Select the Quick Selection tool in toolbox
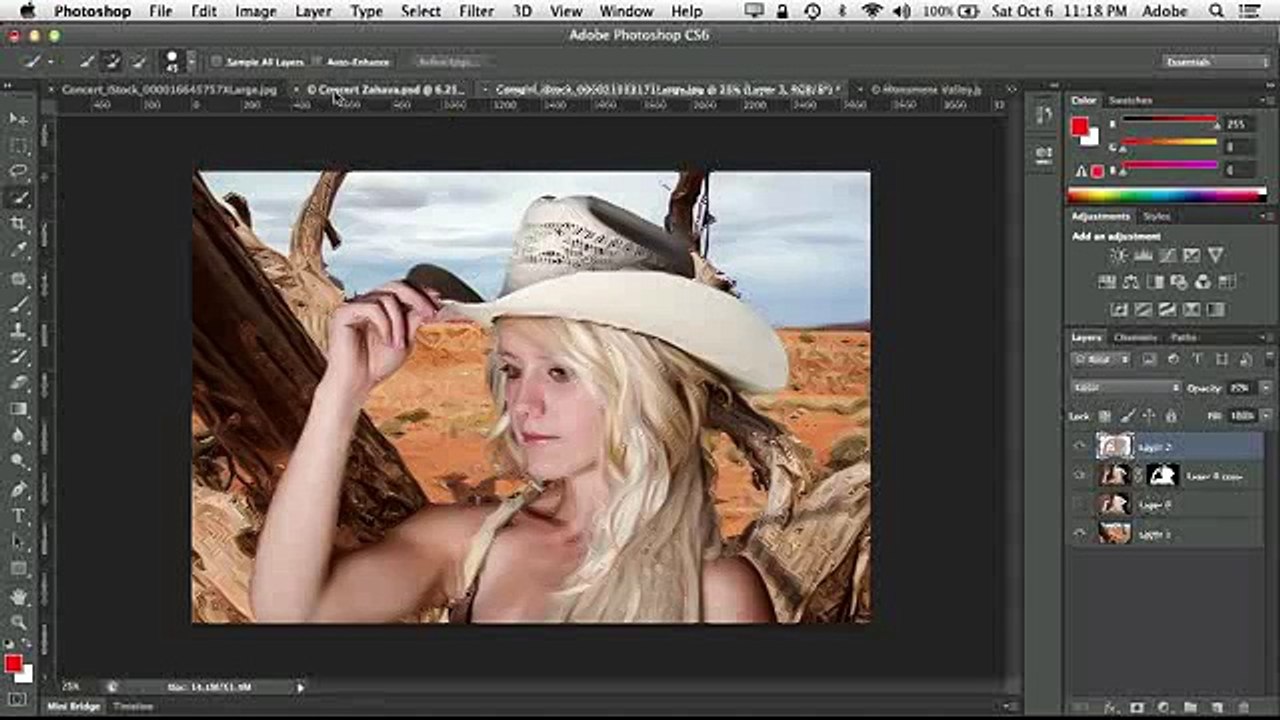Viewport: 1280px width, 720px height. 19,198
